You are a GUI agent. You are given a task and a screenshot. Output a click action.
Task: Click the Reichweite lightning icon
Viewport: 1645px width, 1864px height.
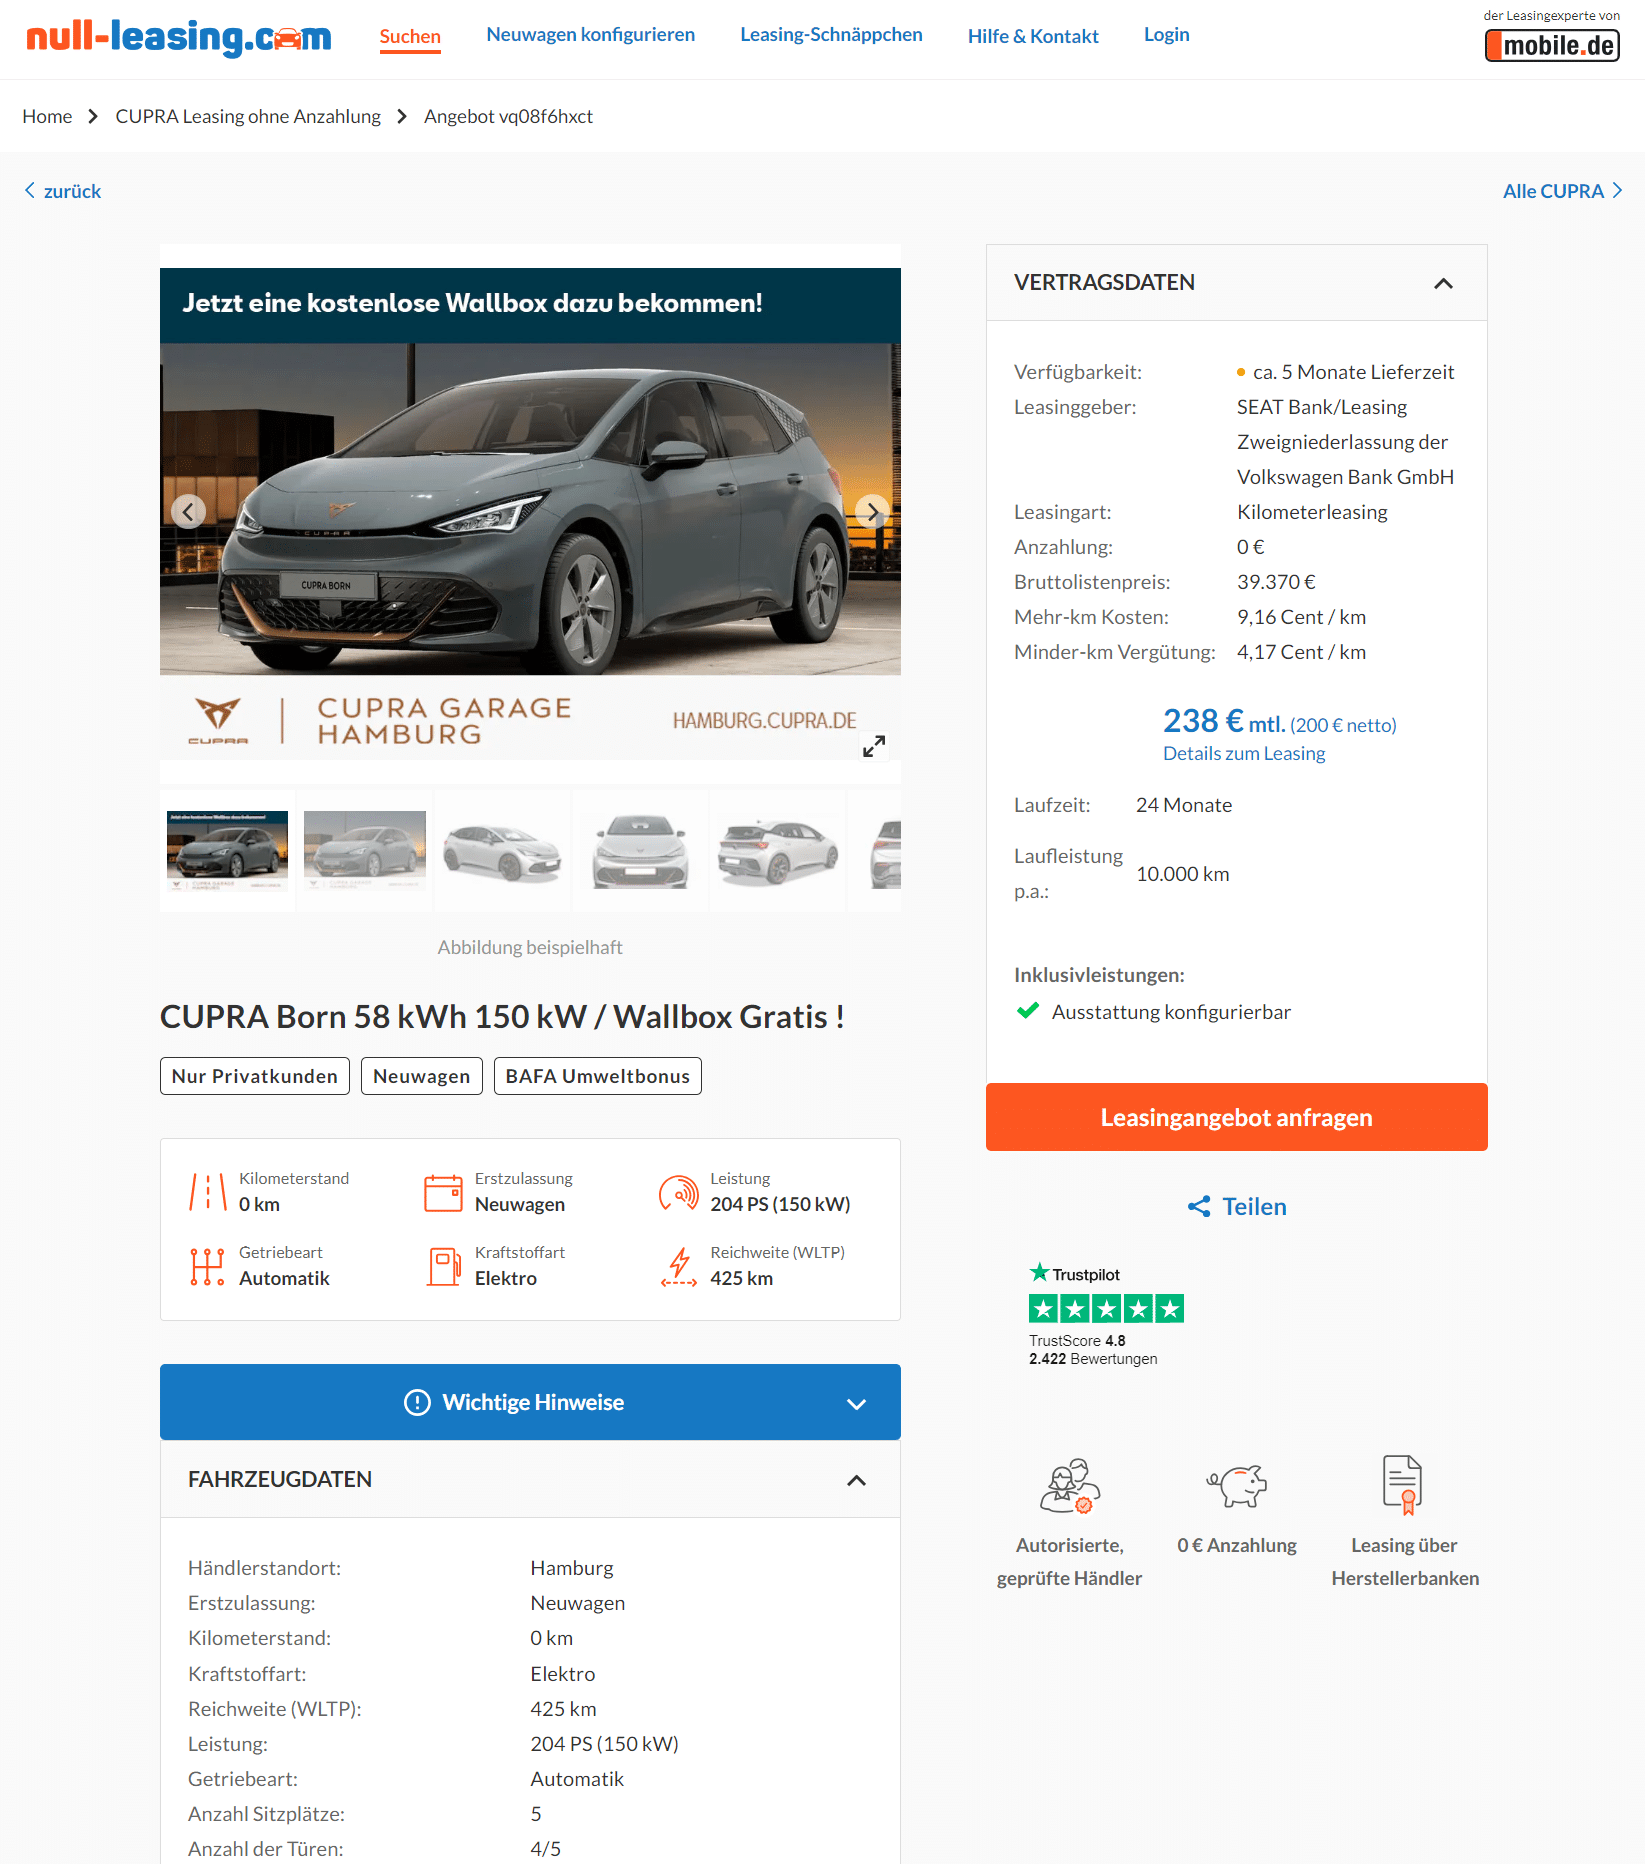pos(679,1266)
